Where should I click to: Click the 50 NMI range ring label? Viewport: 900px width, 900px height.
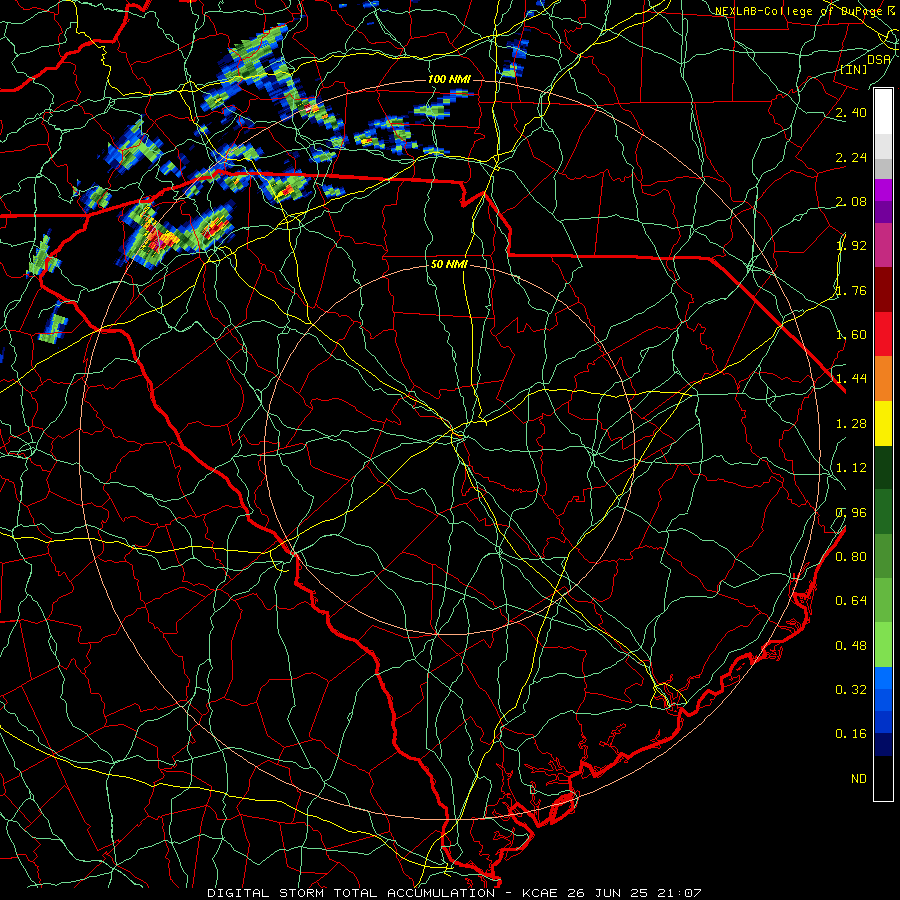pos(449,265)
